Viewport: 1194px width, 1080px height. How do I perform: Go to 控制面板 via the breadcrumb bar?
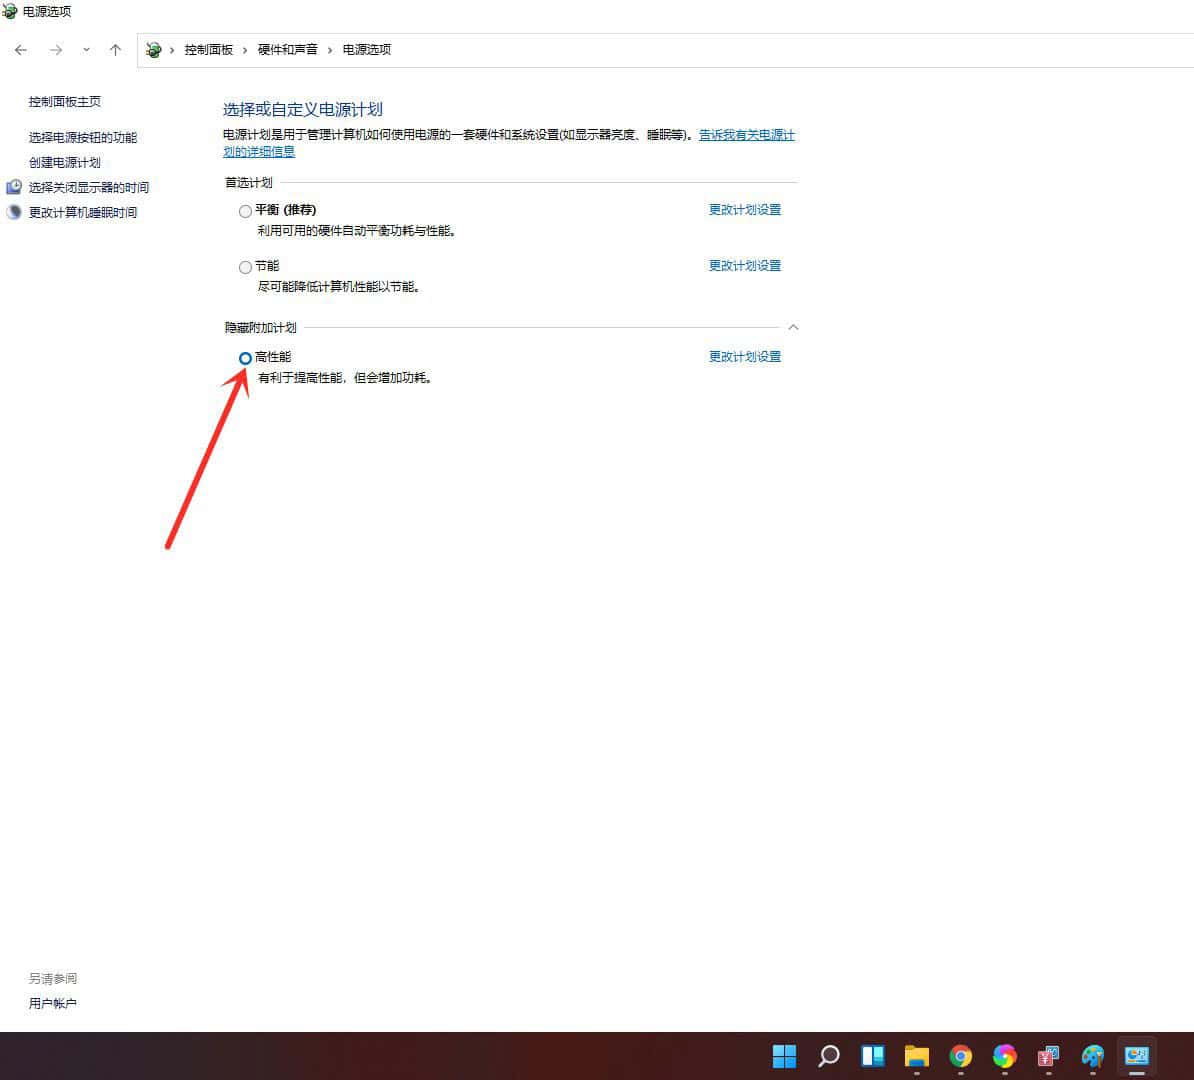pyautogui.click(x=210, y=49)
